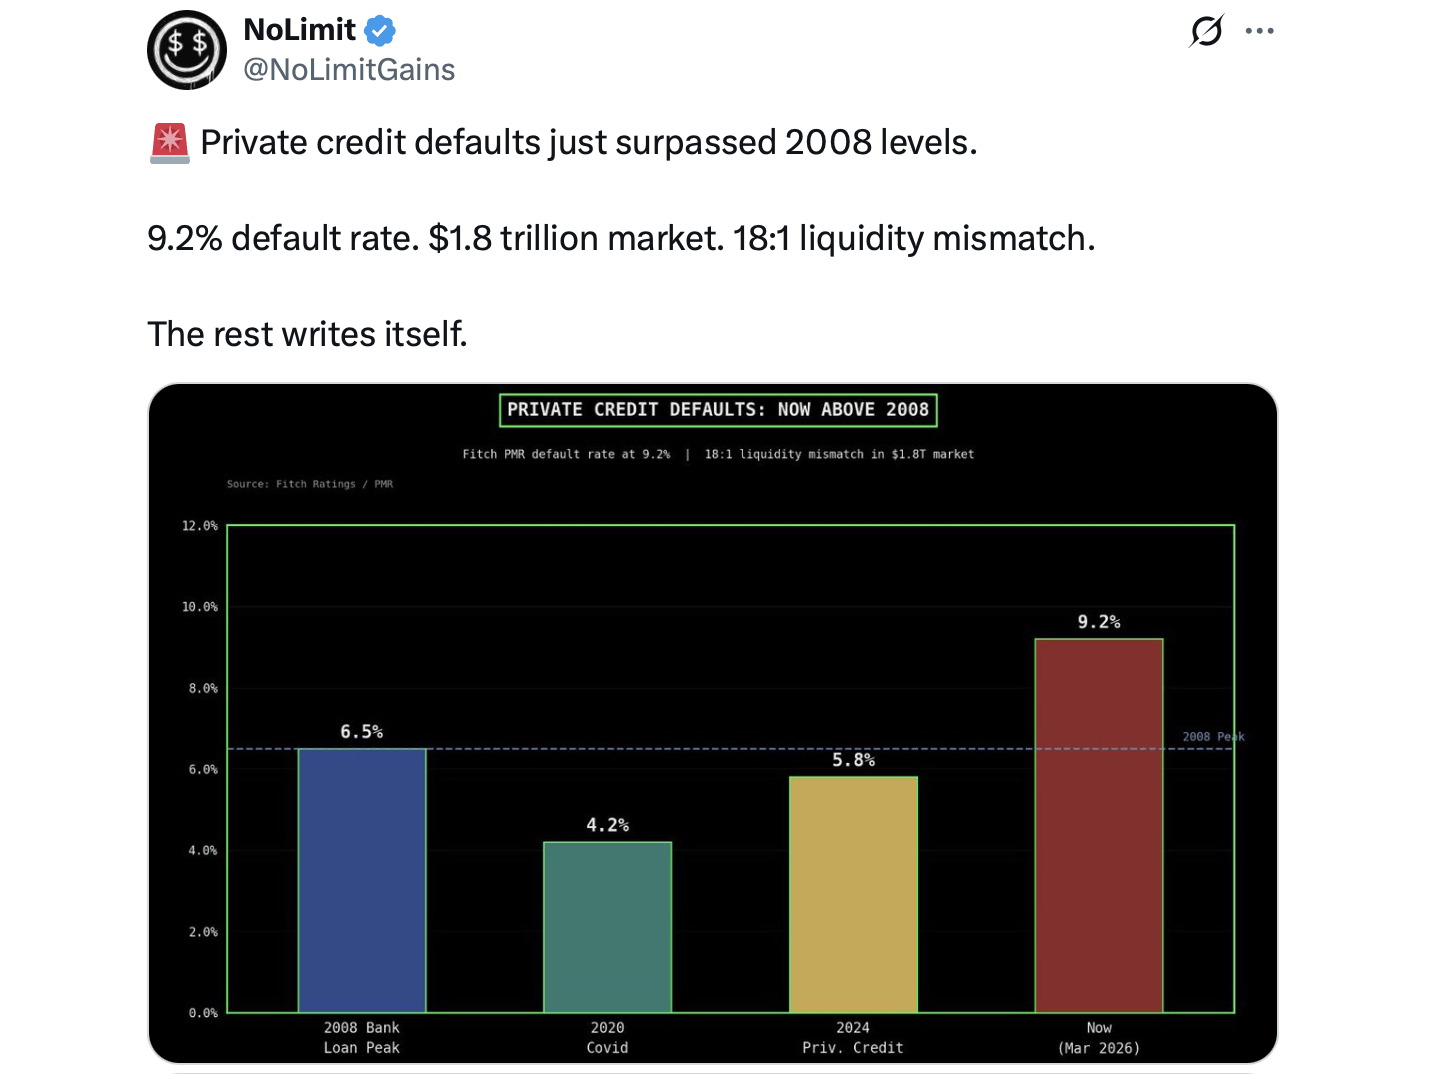Click the tweet text about liquidity mismatch
This screenshot has height=1074, width=1434.
(621, 238)
